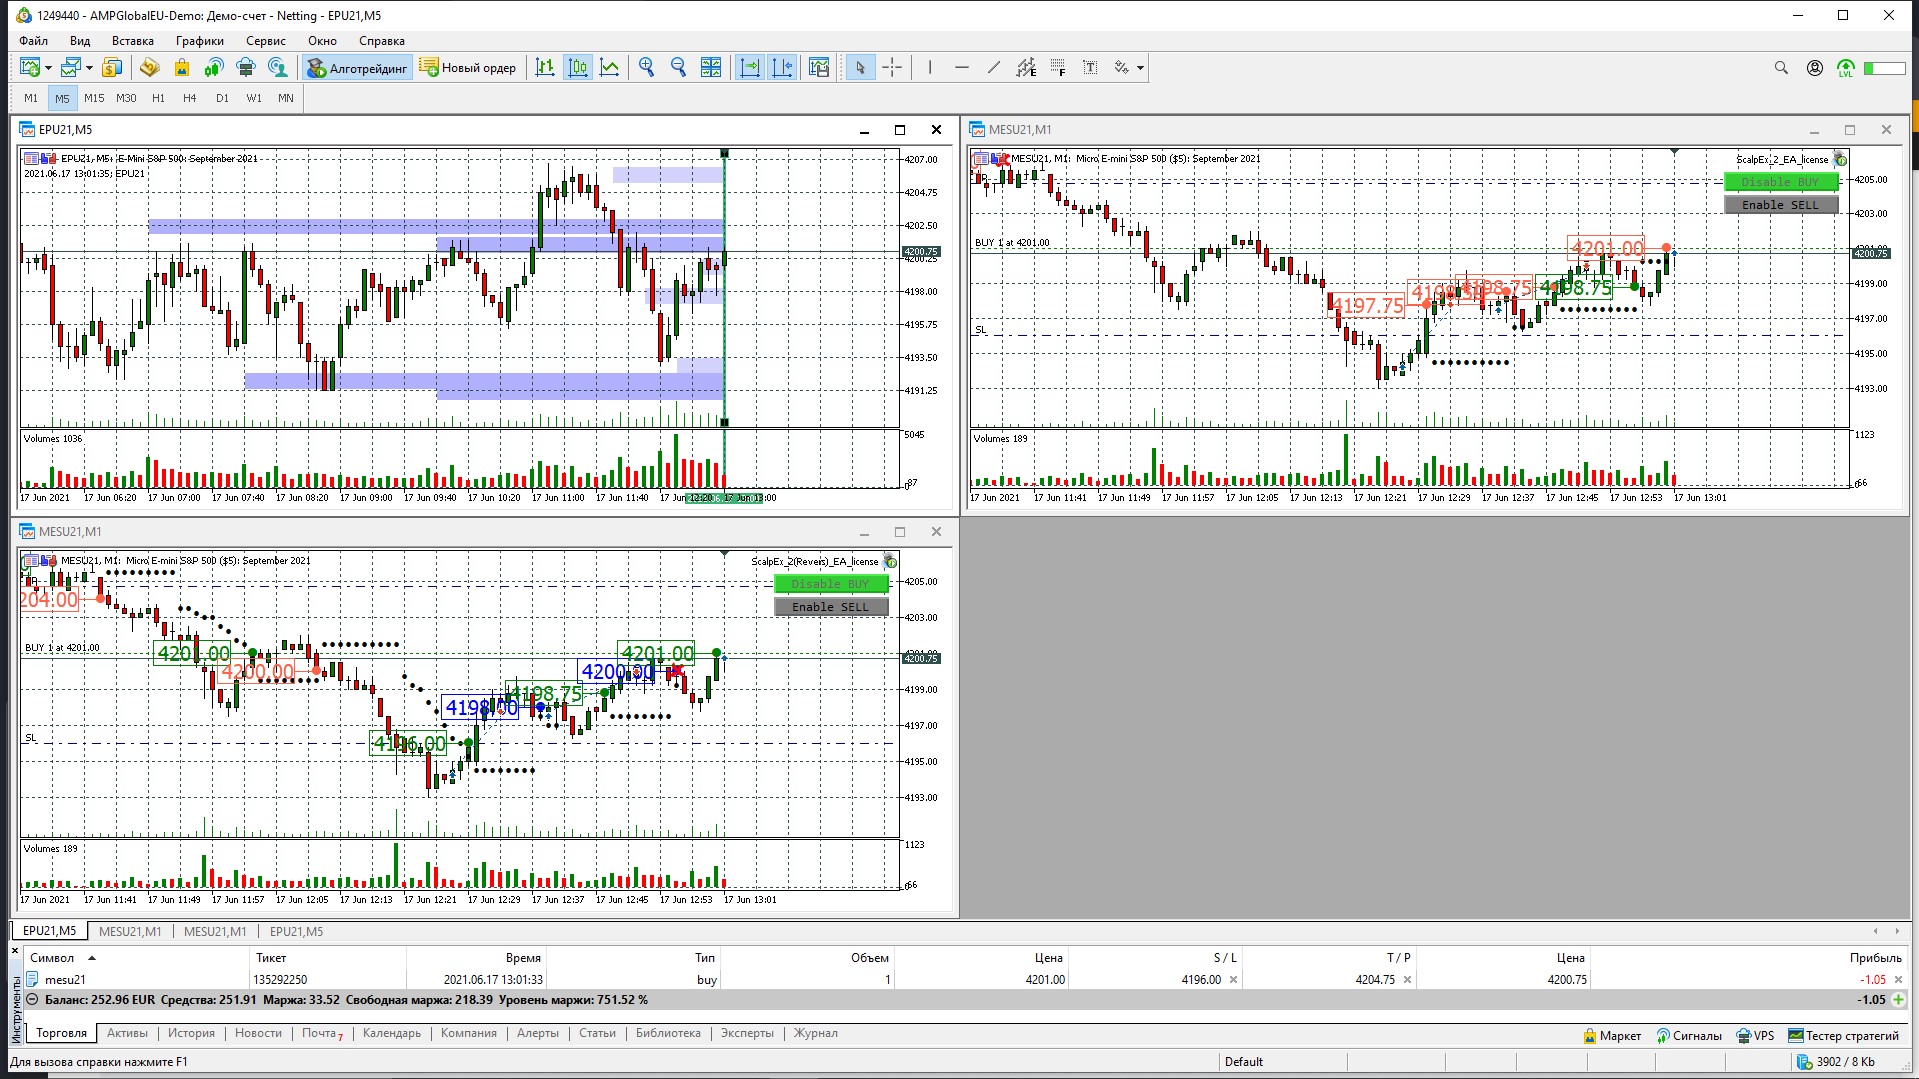The image size is (1919, 1079).
Task: Expand the new chart dropdown arrow
Action: click(x=47, y=68)
